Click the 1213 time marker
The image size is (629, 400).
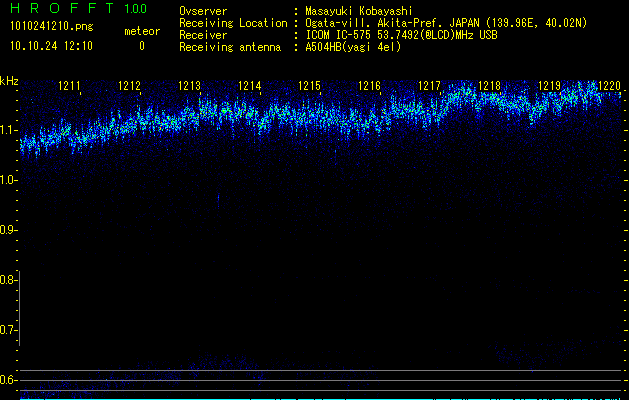pos(189,86)
